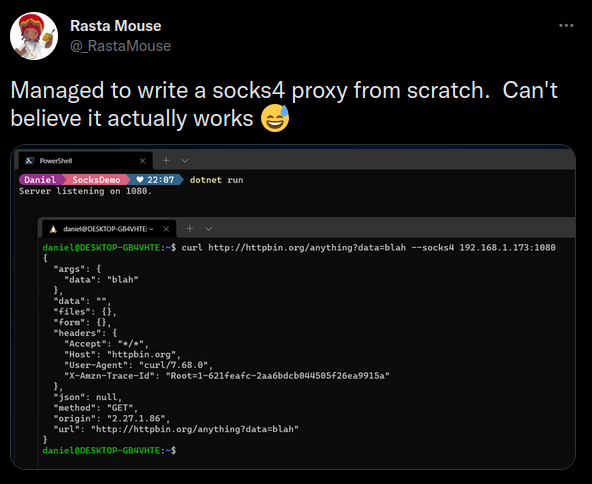Click the Daniel prompt segment
The height and width of the screenshot is (484, 592).
[x=40, y=180]
